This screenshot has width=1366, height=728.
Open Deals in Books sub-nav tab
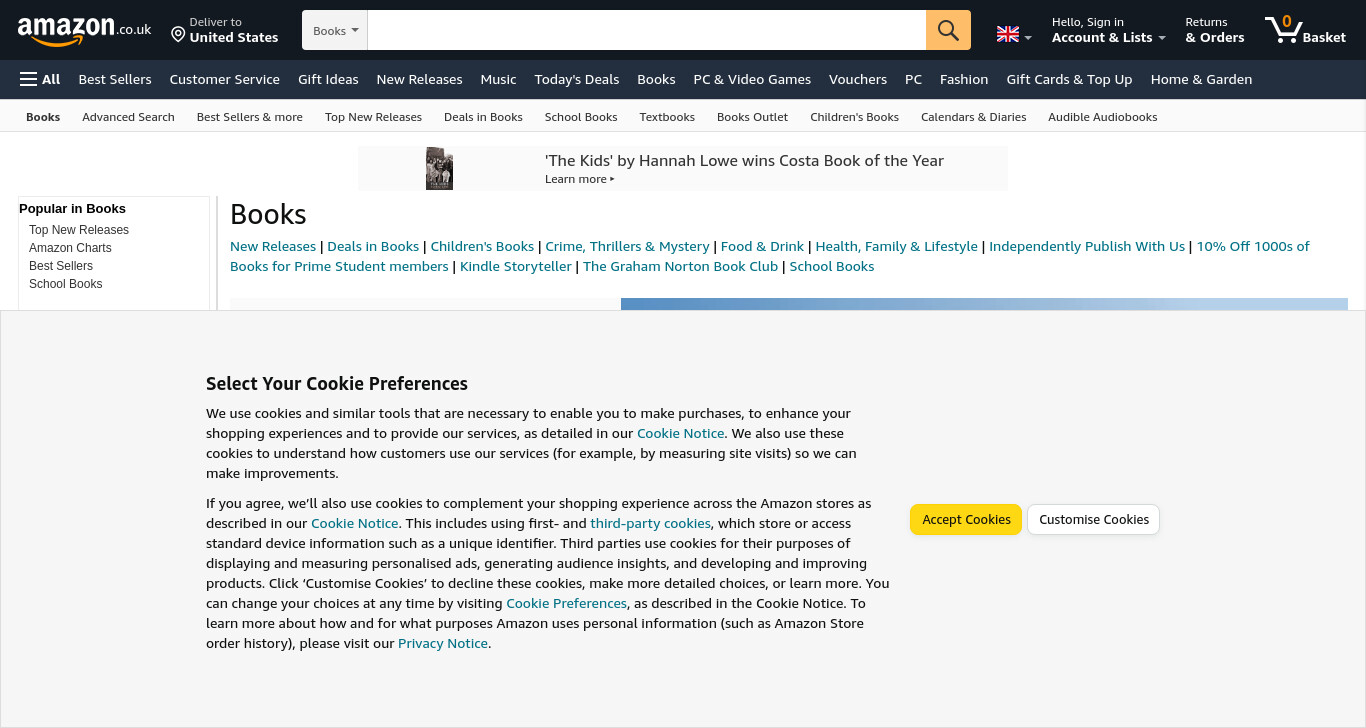click(483, 117)
